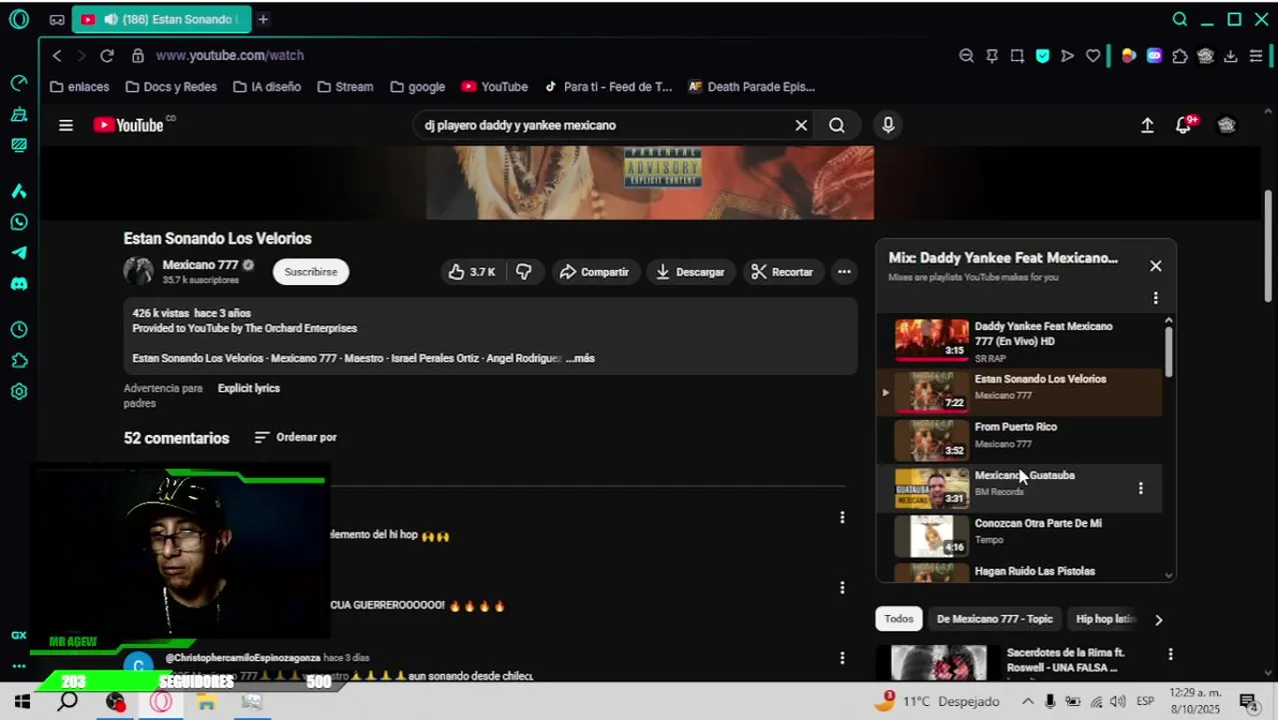Open a new browser tab
Image resolution: width=1278 pixels, height=720 pixels.
pyautogui.click(x=263, y=19)
